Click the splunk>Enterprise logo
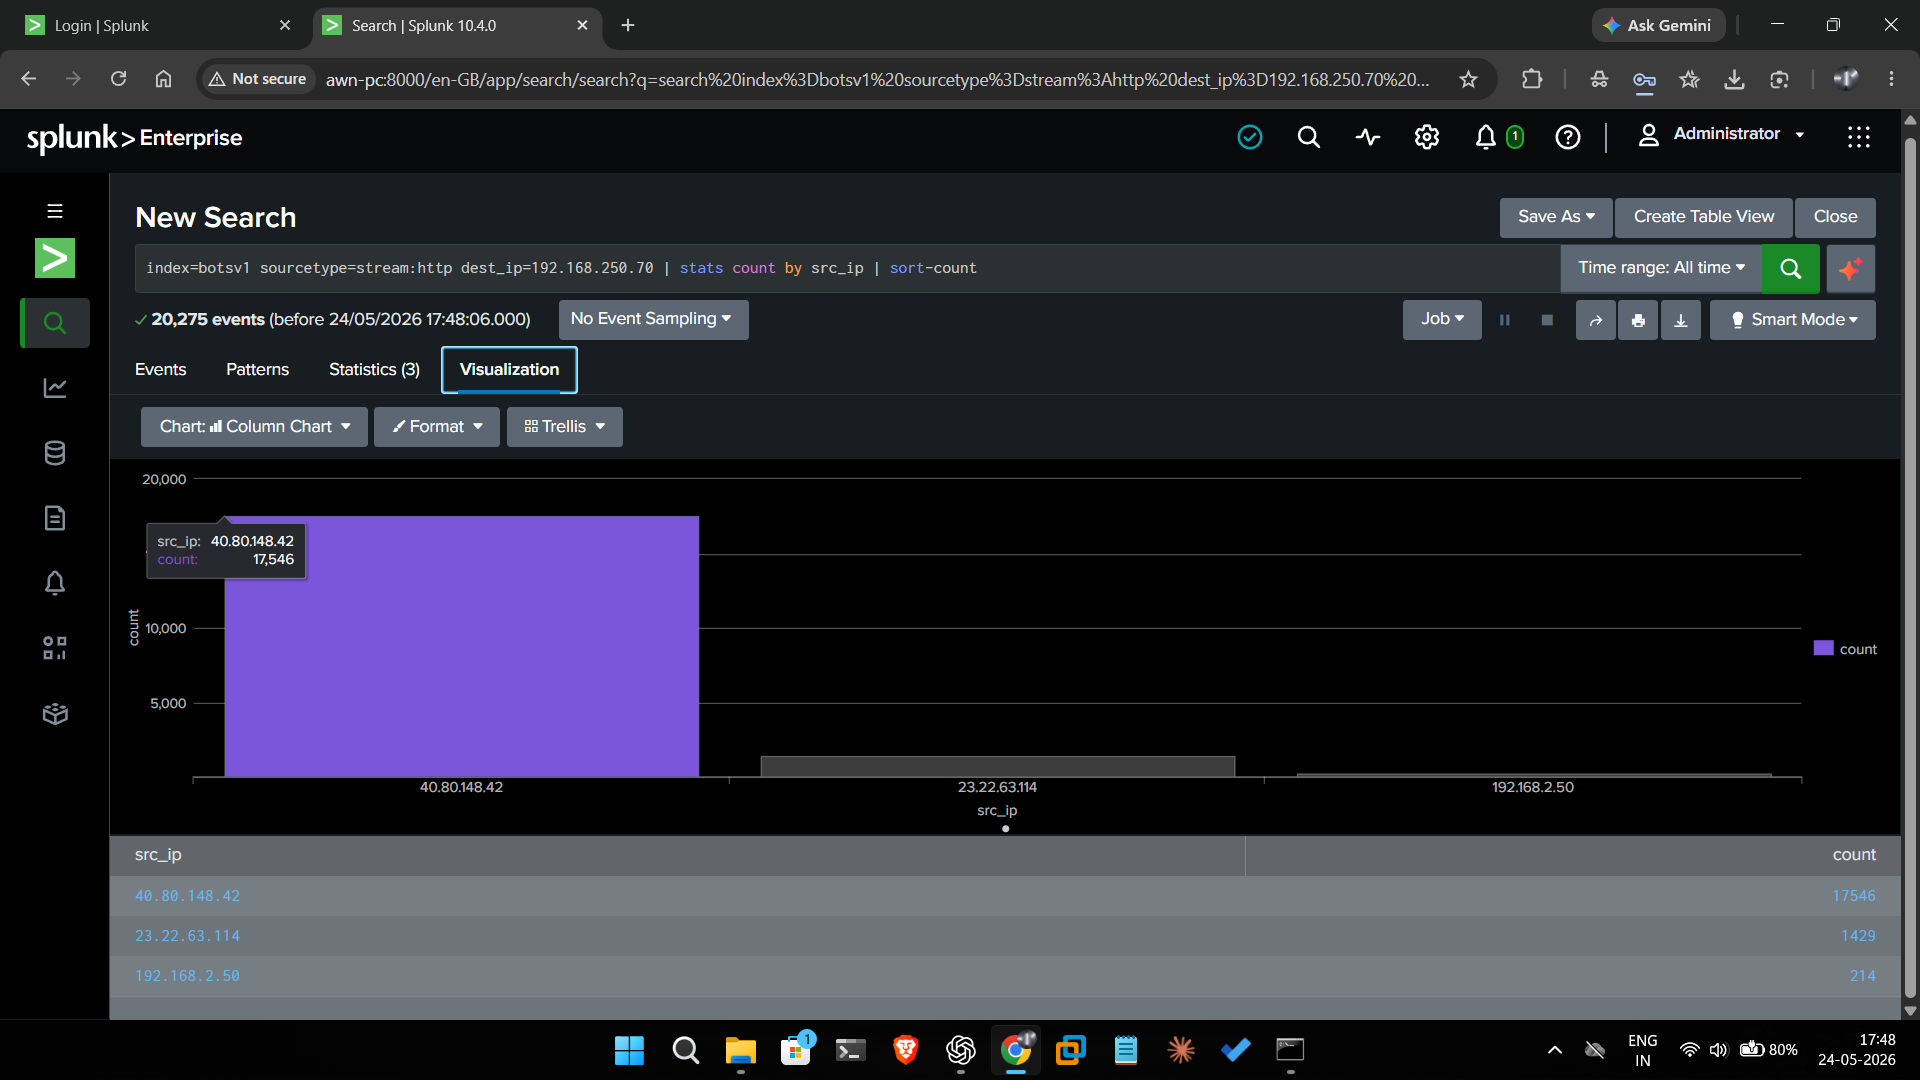Screen dimensions: 1920x1080 (134, 138)
